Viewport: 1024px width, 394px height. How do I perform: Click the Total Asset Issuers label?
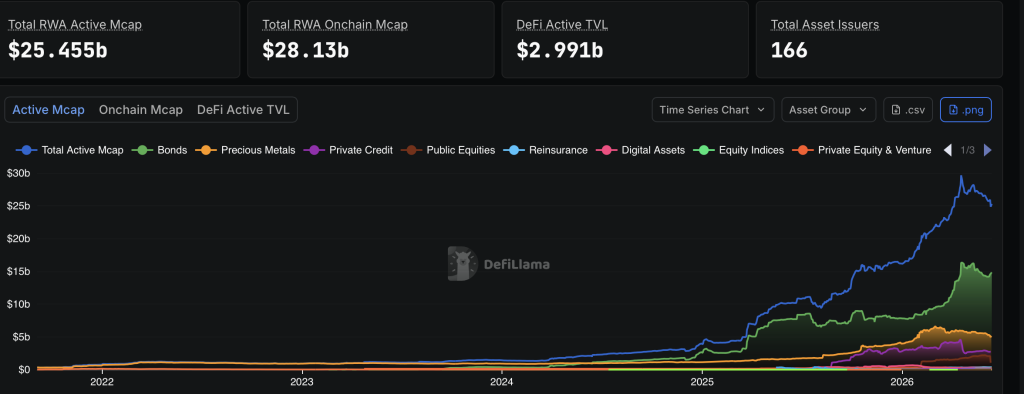pos(825,25)
